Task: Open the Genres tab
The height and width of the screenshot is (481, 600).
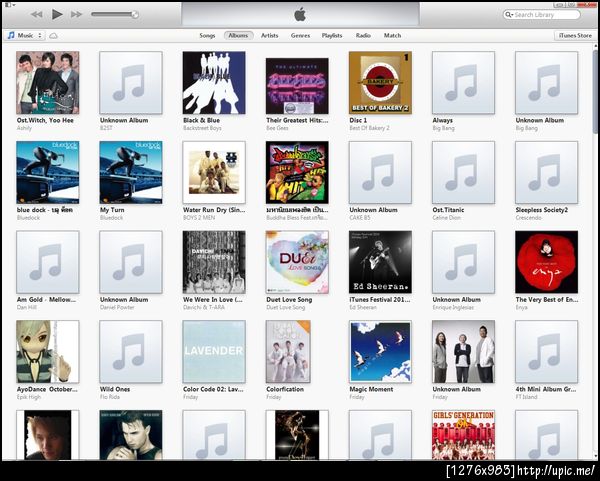Action: [x=300, y=36]
